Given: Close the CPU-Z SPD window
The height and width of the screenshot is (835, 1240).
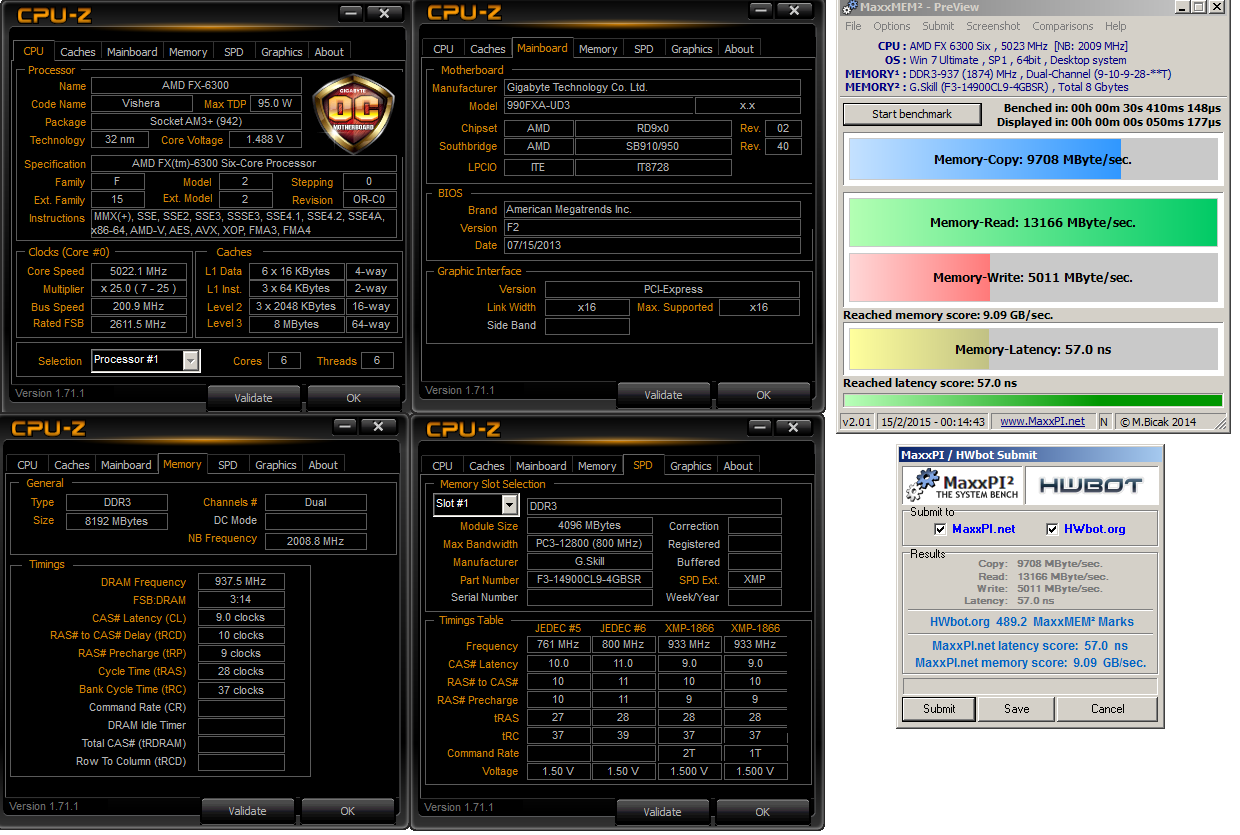Looking at the screenshot, I should [x=792, y=428].
